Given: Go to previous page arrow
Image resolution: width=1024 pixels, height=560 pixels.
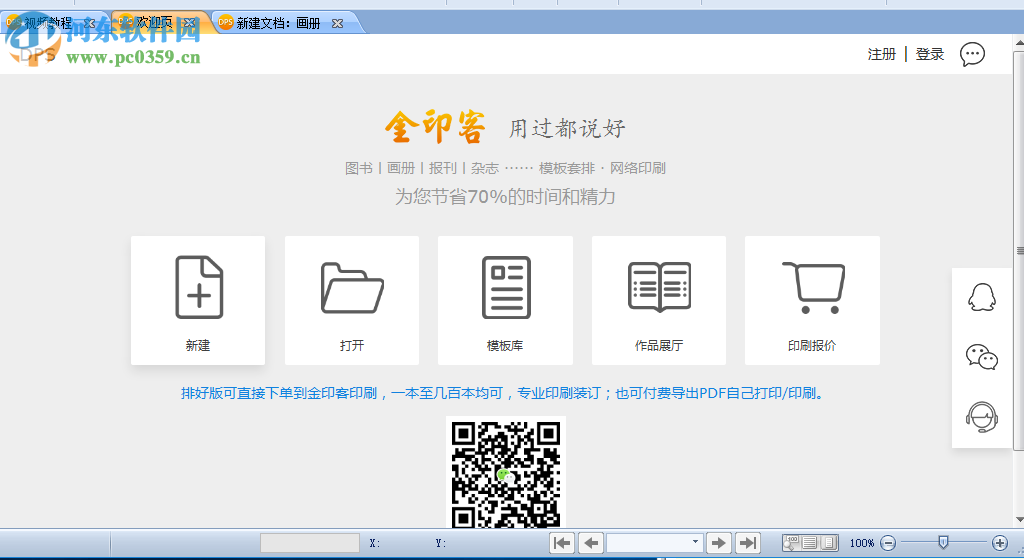Looking at the screenshot, I should (591, 543).
